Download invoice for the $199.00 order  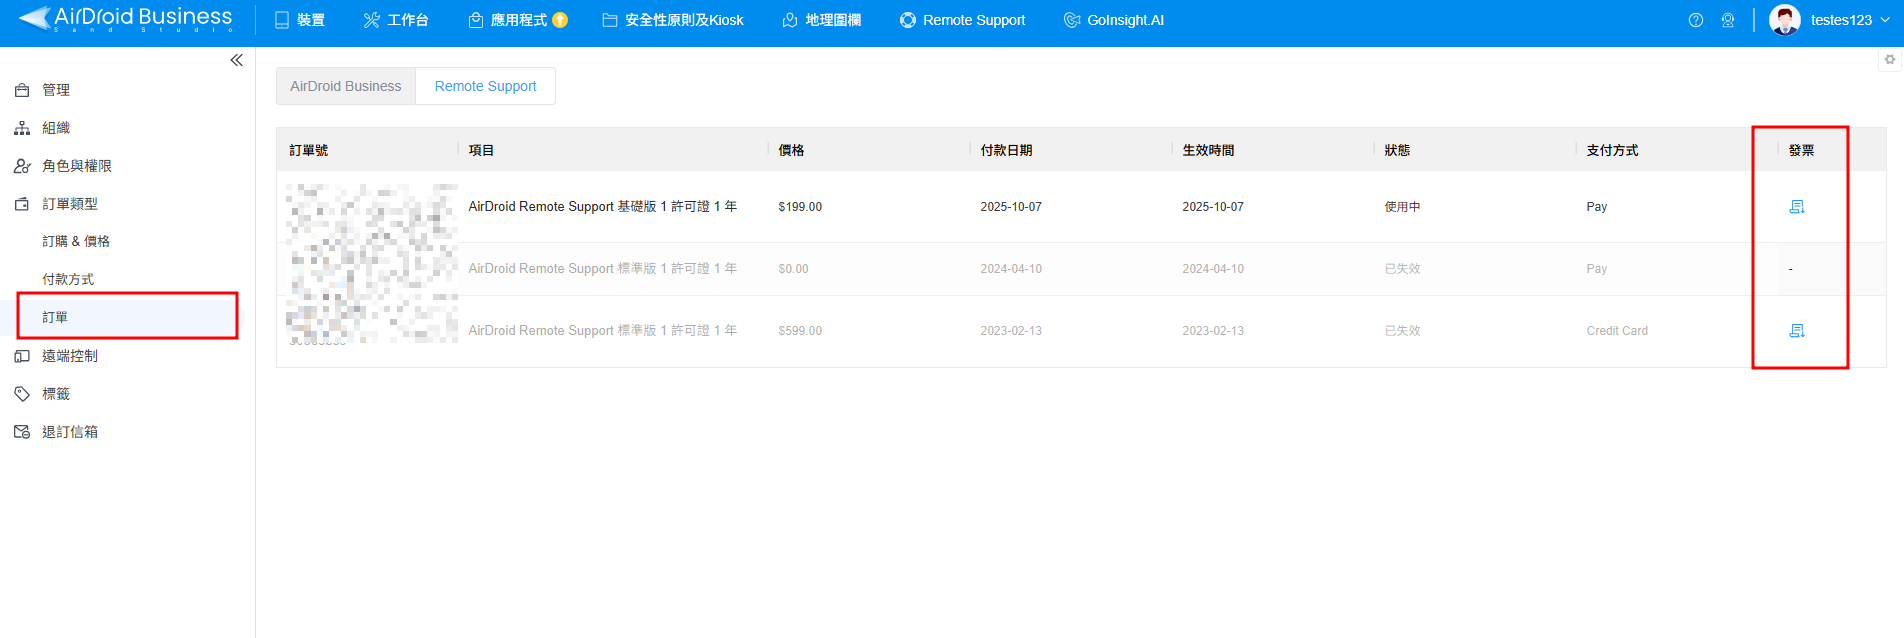point(1797,207)
